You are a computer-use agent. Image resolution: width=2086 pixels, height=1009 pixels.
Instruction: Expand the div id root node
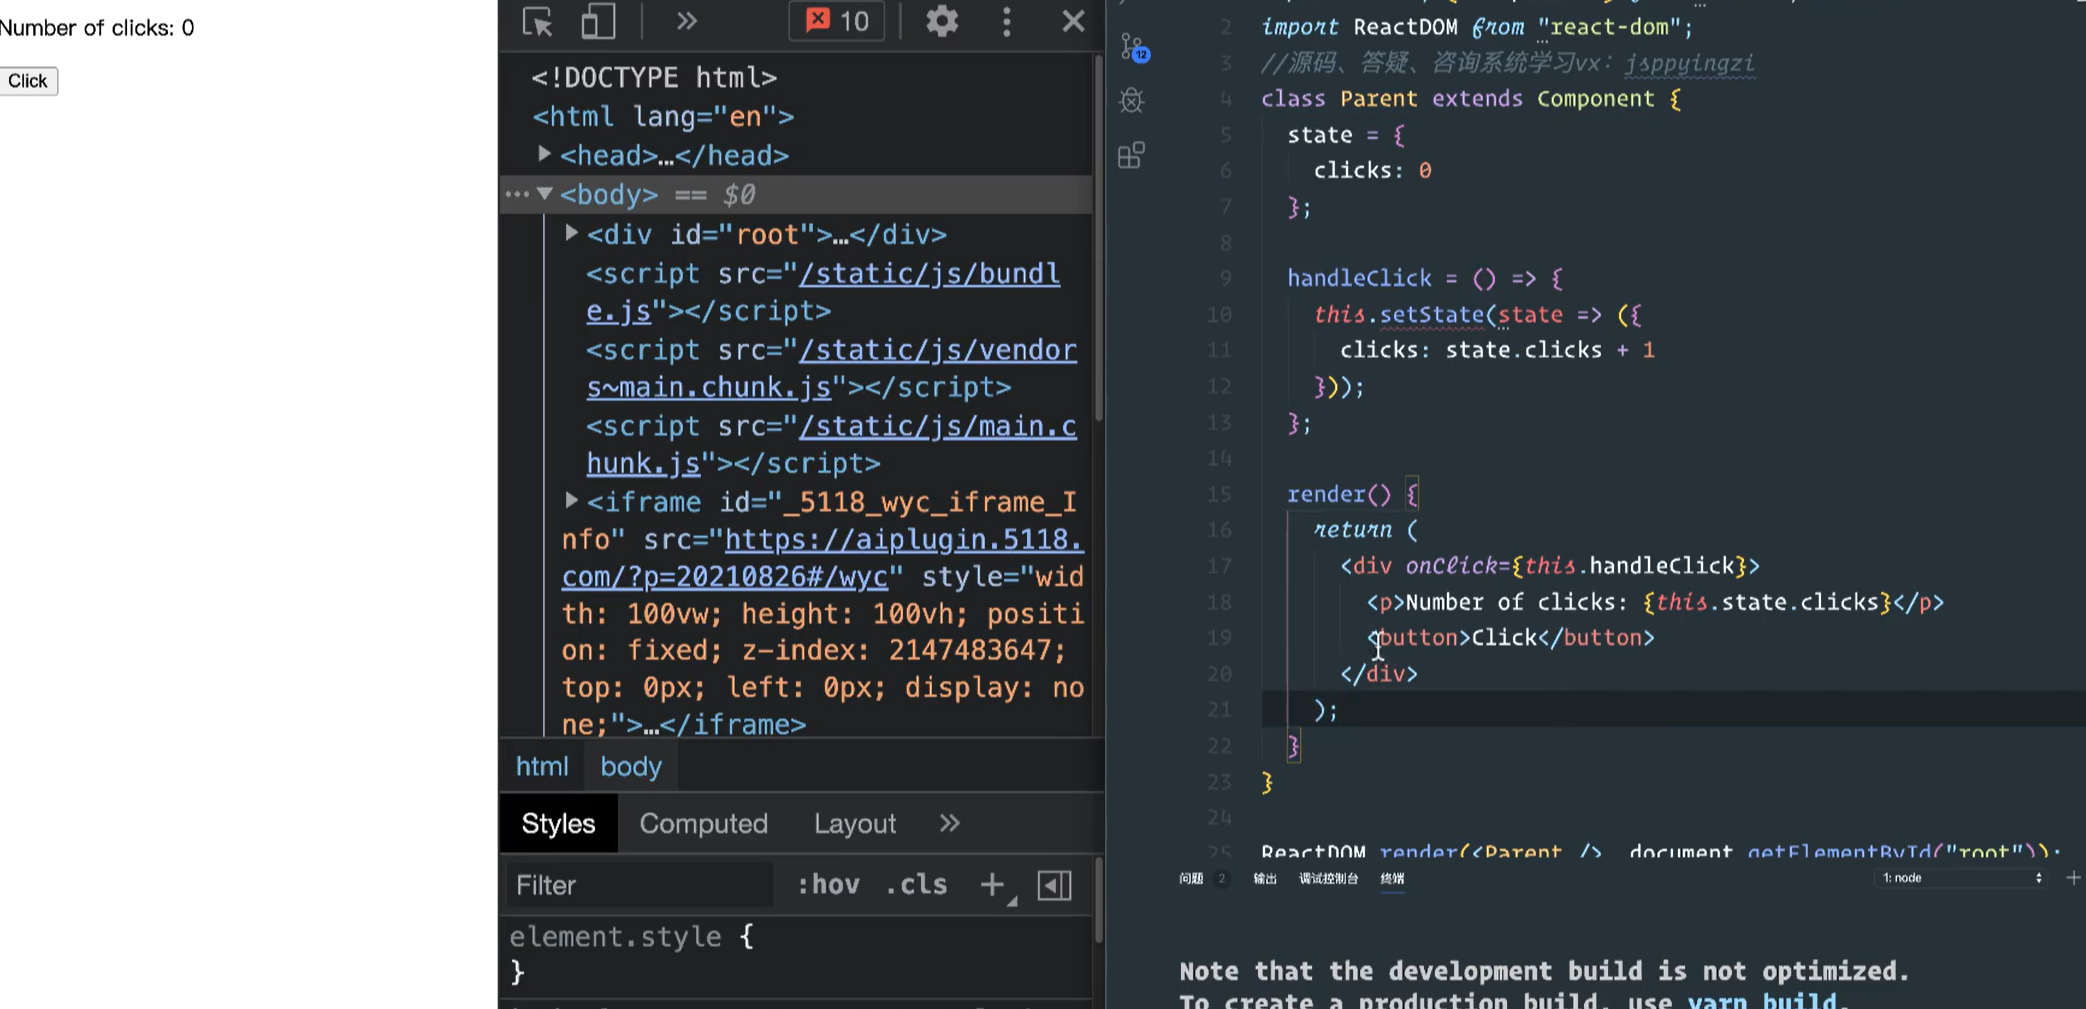(x=571, y=233)
